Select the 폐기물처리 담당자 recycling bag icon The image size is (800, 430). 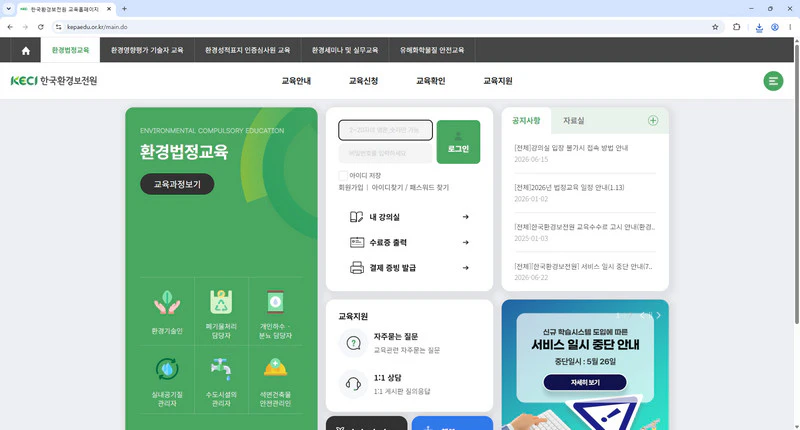pyautogui.click(x=221, y=302)
